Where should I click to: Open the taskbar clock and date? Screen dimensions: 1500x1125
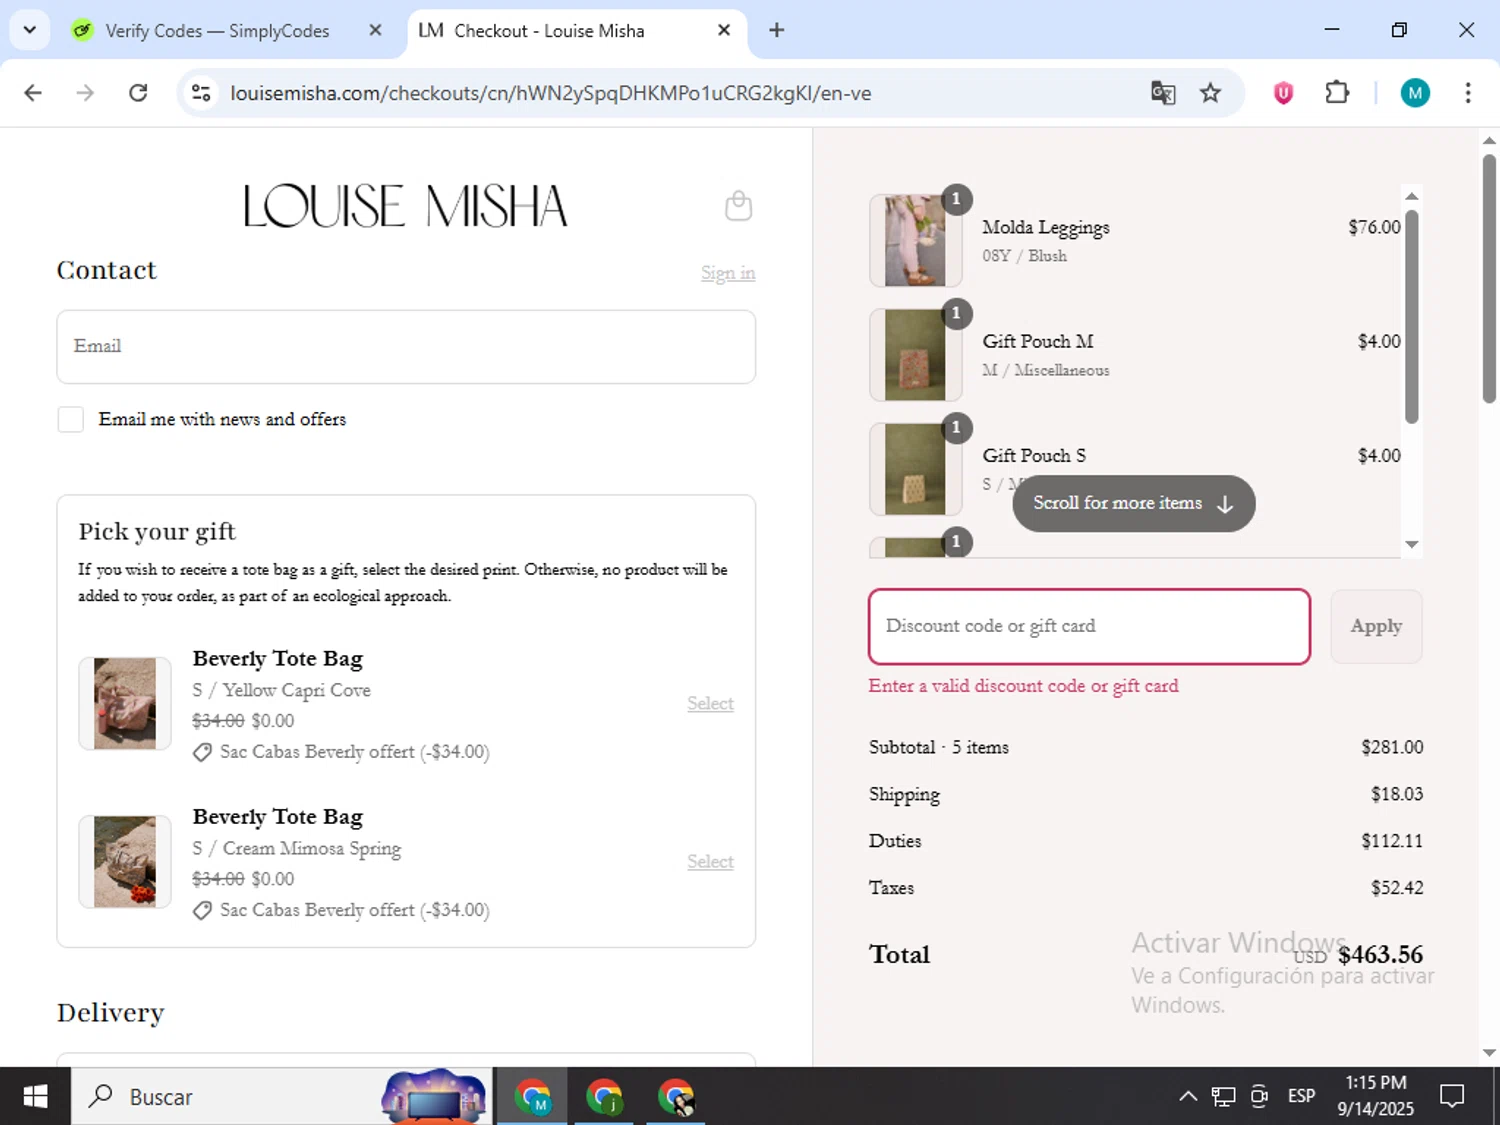pyautogui.click(x=1375, y=1096)
